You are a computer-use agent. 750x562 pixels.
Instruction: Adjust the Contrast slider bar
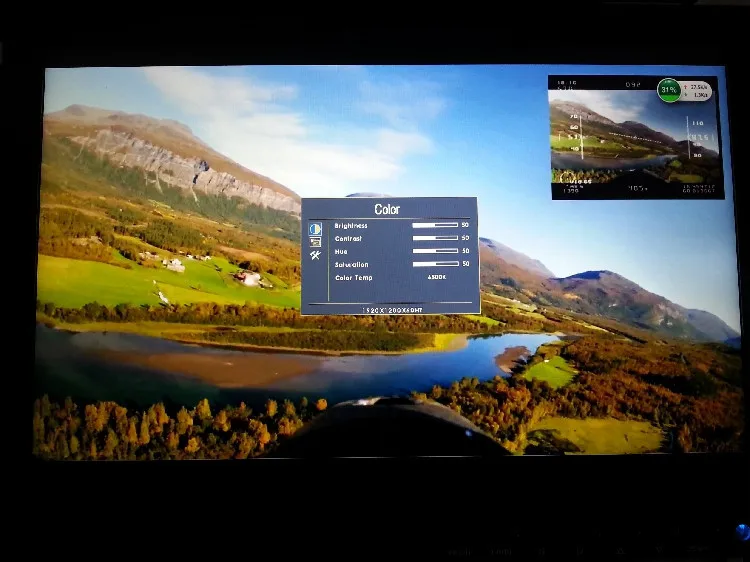[435, 238]
